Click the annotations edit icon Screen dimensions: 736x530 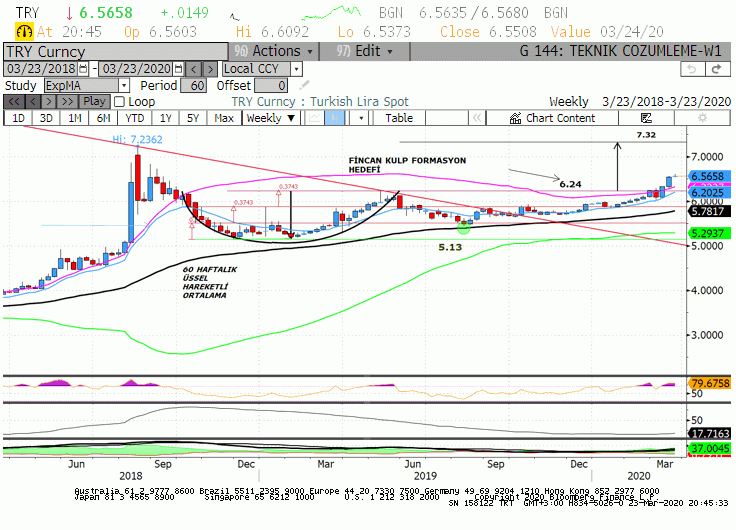[646, 118]
